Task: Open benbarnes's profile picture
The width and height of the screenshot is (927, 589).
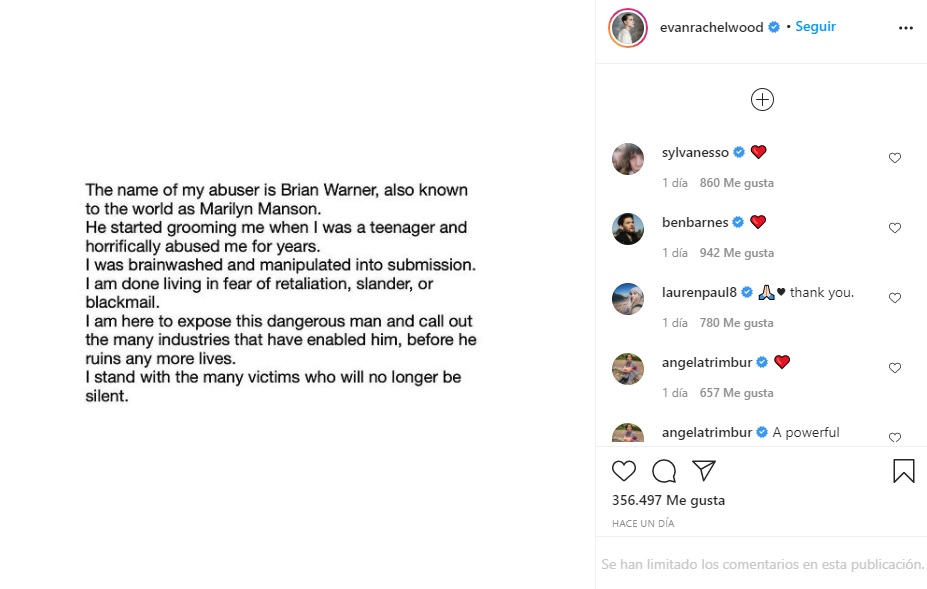Action: pos(628,229)
